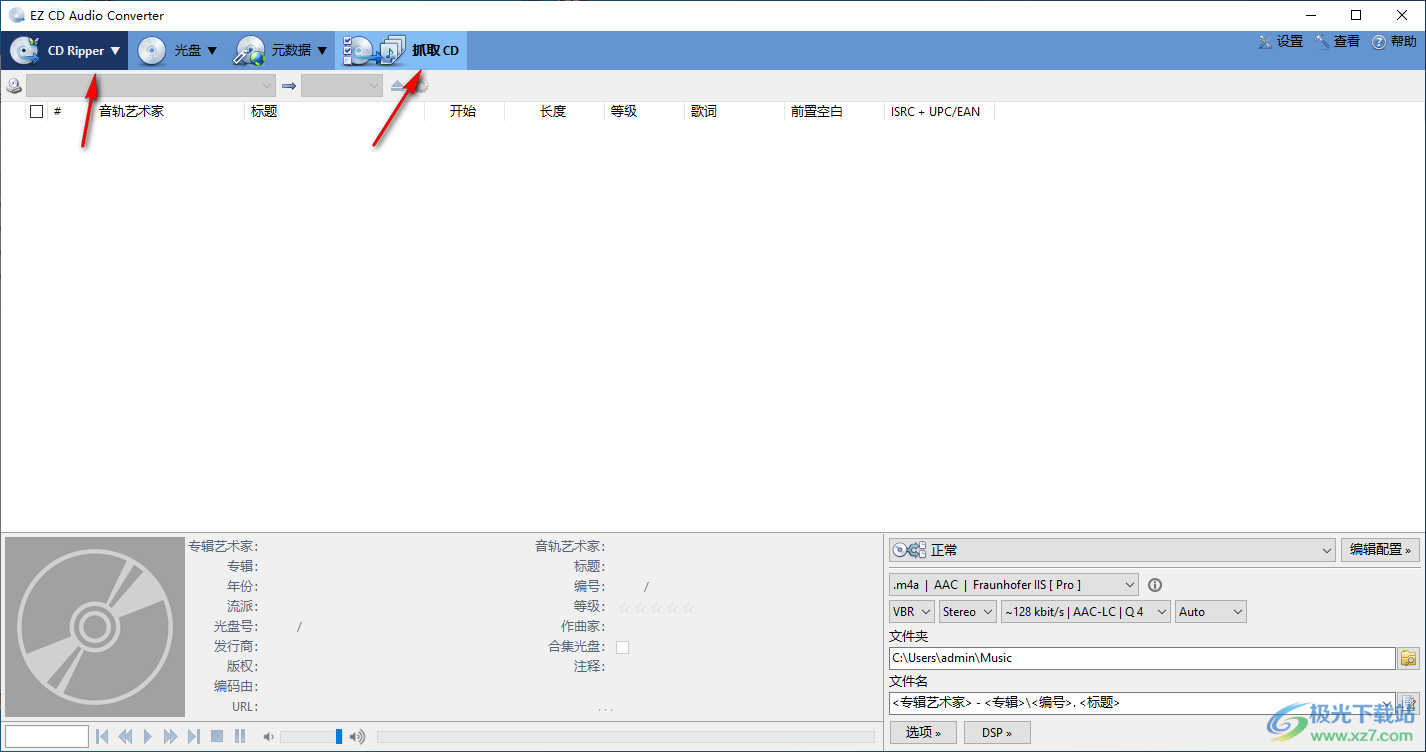The height and width of the screenshot is (752, 1426).
Task: Stop playback
Action: coord(217,736)
